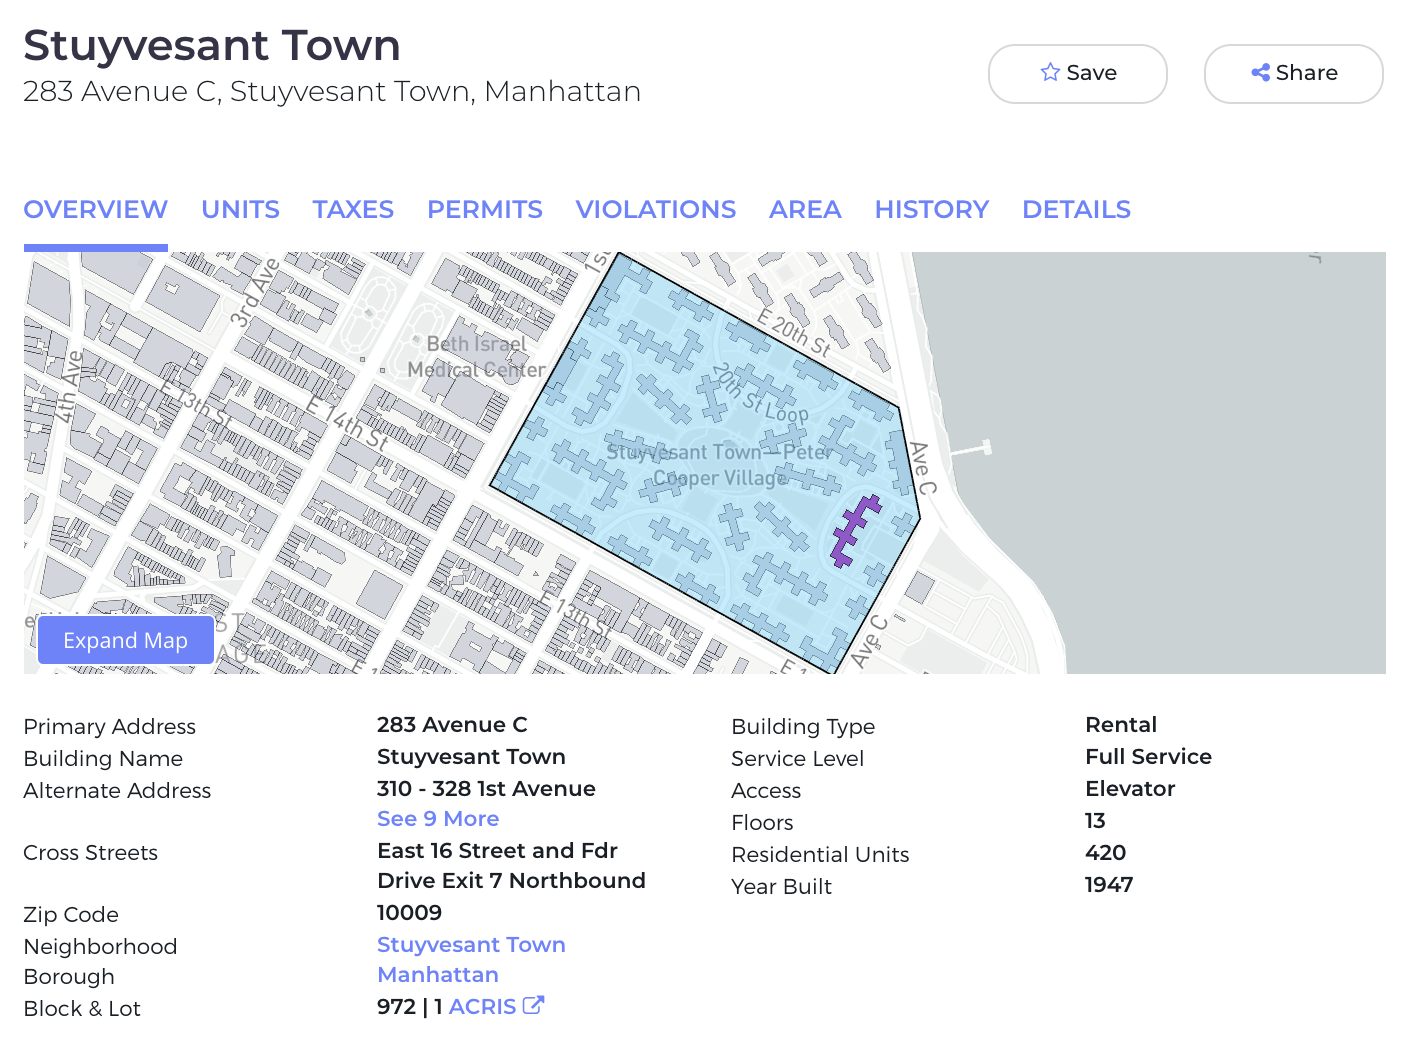Click the Save button label

click(x=1091, y=73)
